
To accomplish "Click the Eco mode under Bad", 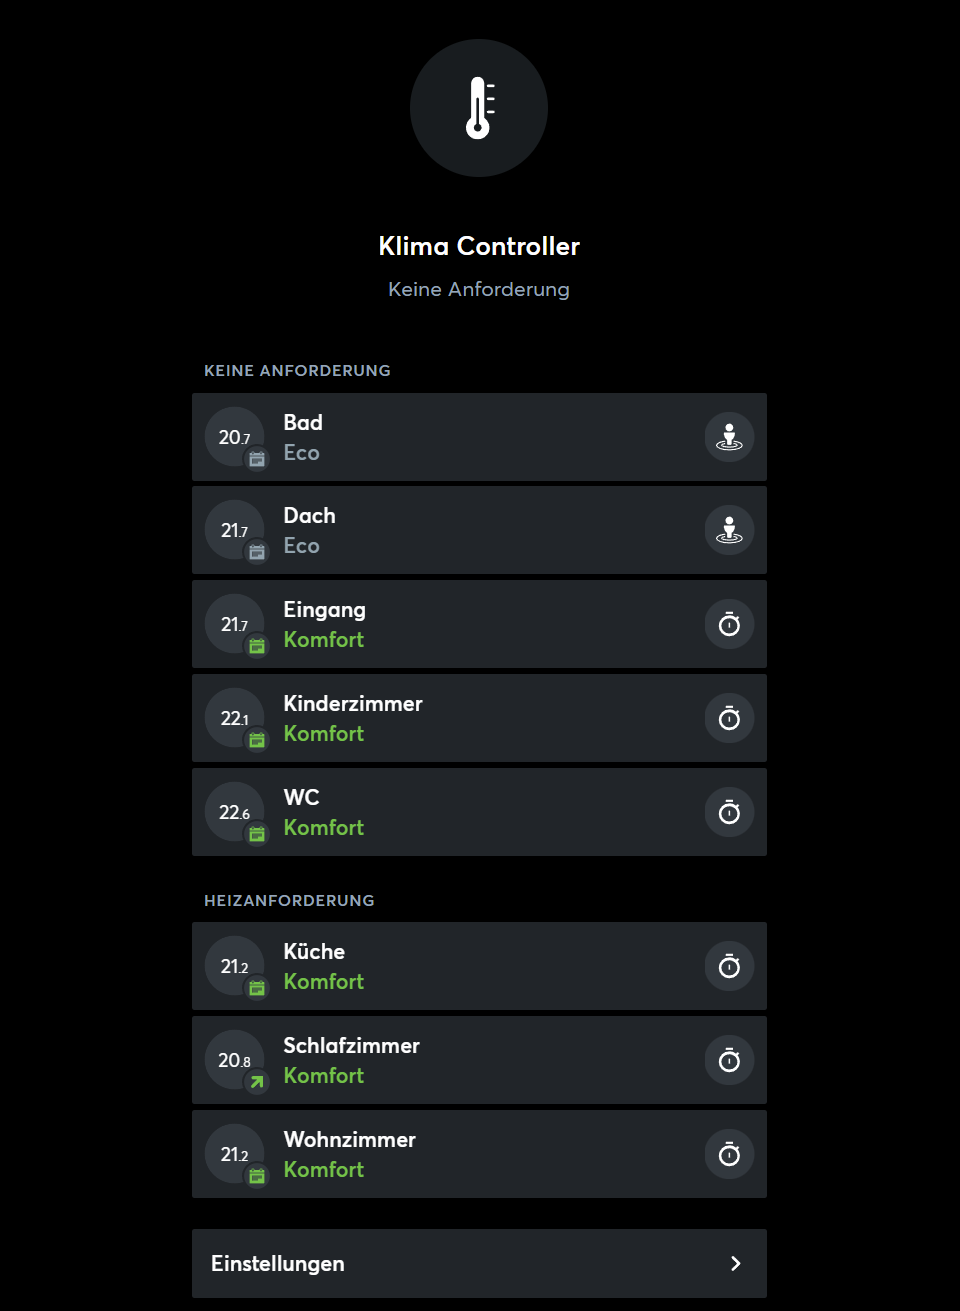I will tap(301, 453).
